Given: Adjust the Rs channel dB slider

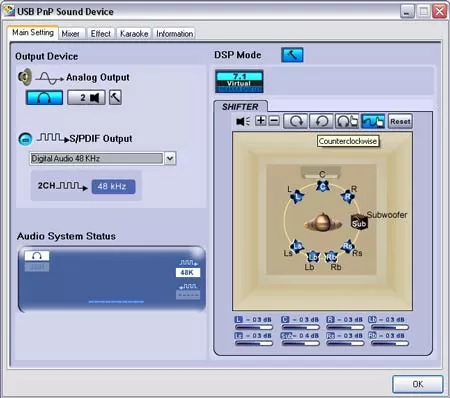Looking at the screenshot, I should (345, 343).
